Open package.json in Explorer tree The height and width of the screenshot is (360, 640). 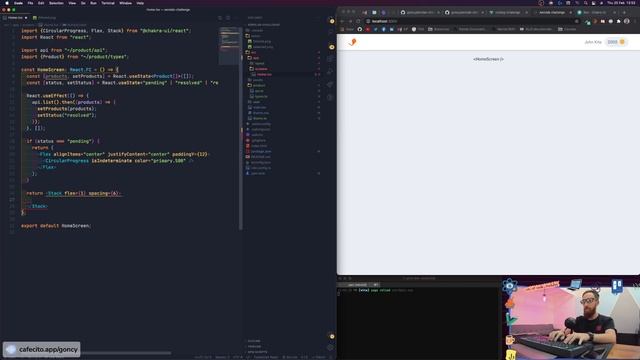[261, 151]
